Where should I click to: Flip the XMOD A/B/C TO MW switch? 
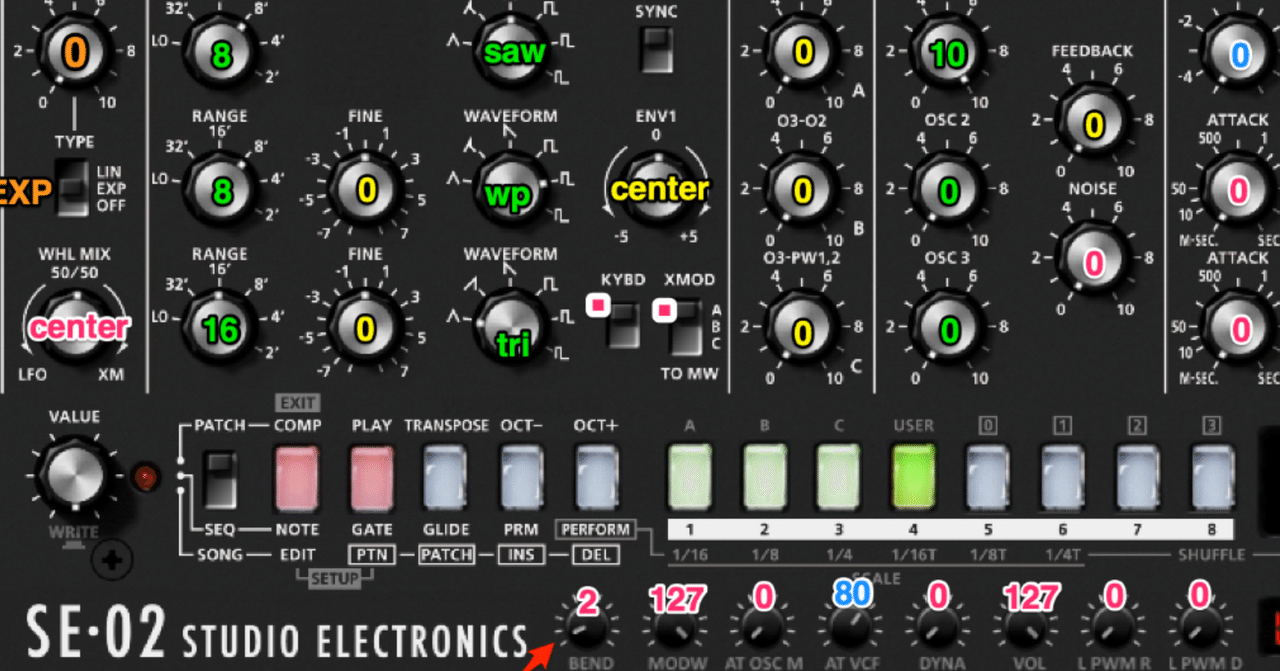[687, 328]
